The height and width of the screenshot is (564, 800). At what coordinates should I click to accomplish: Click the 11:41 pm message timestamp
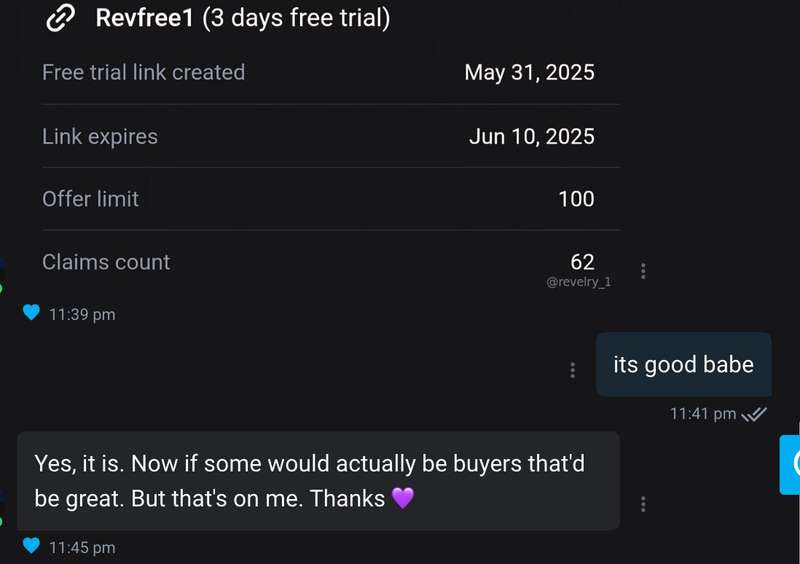tap(703, 414)
